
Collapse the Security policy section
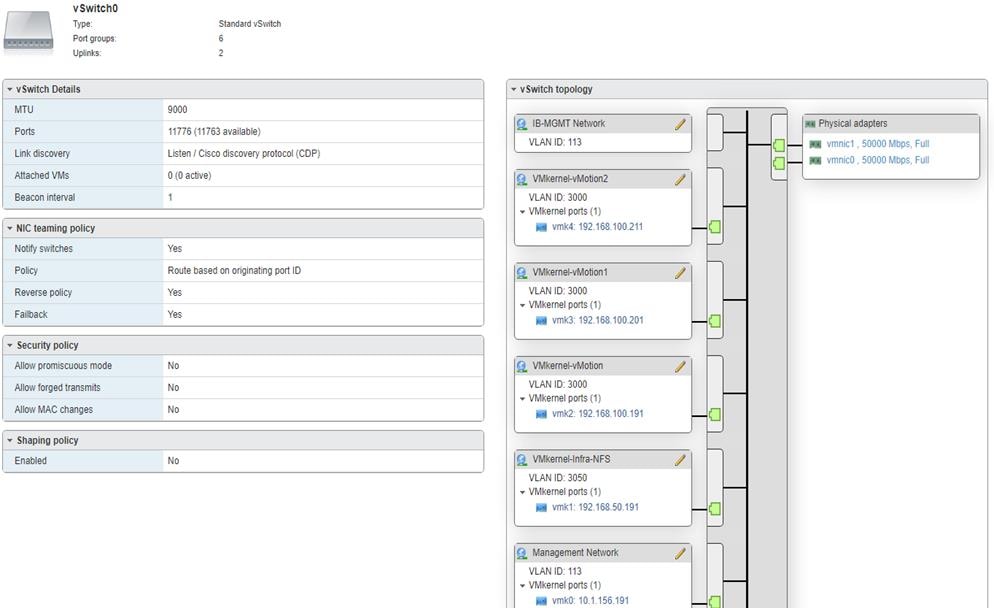pos(11,344)
